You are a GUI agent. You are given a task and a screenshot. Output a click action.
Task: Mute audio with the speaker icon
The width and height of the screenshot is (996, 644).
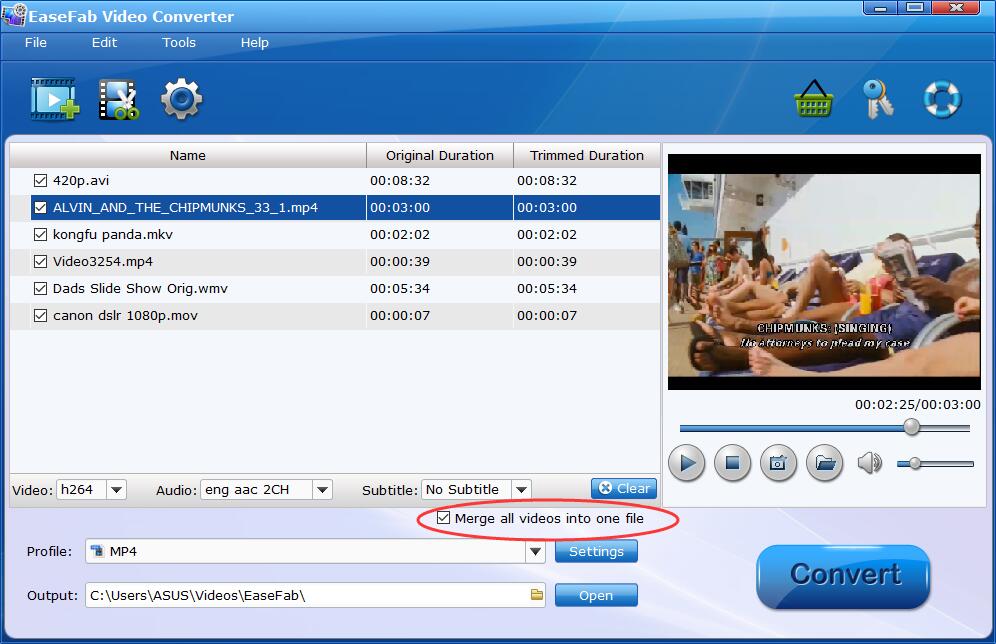pyautogui.click(x=870, y=463)
